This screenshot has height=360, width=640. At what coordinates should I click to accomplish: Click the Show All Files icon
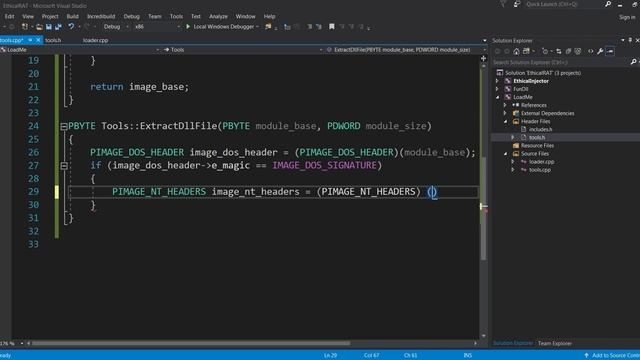[578, 51]
